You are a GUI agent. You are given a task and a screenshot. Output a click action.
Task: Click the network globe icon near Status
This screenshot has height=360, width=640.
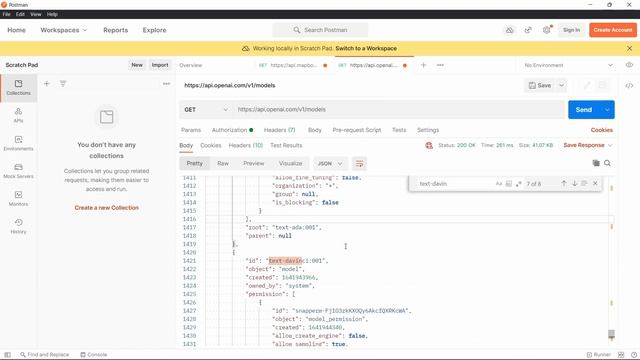pos(429,145)
